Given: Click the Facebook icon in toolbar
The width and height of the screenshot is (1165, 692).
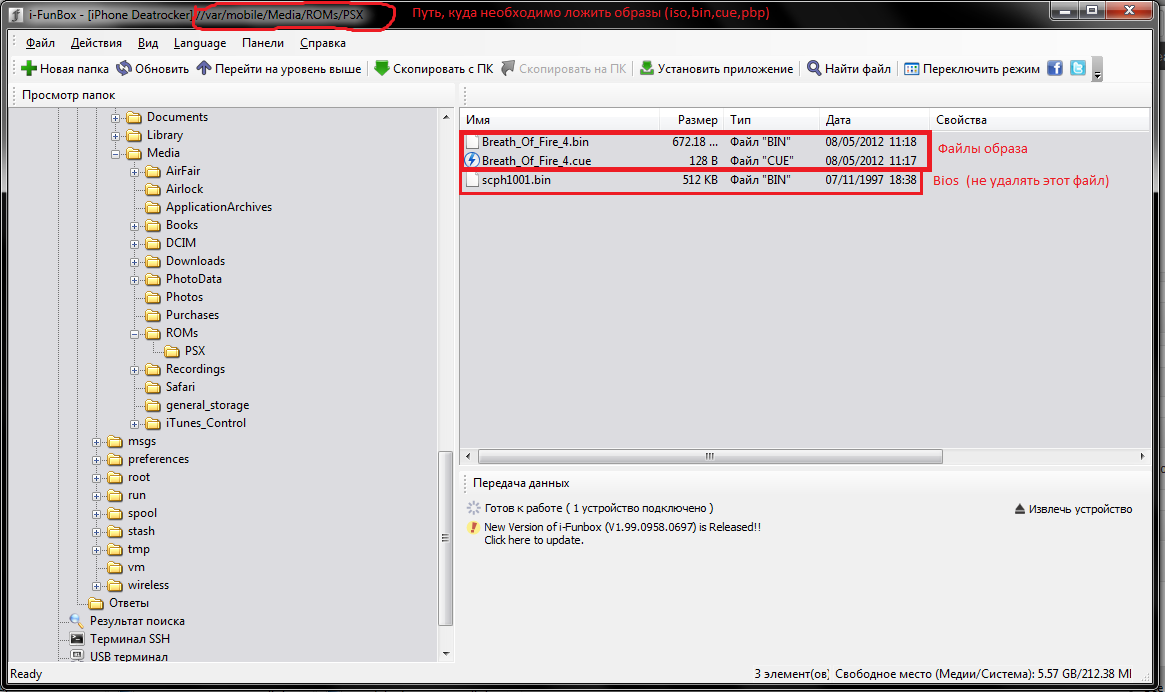Looking at the screenshot, I should pos(1055,69).
